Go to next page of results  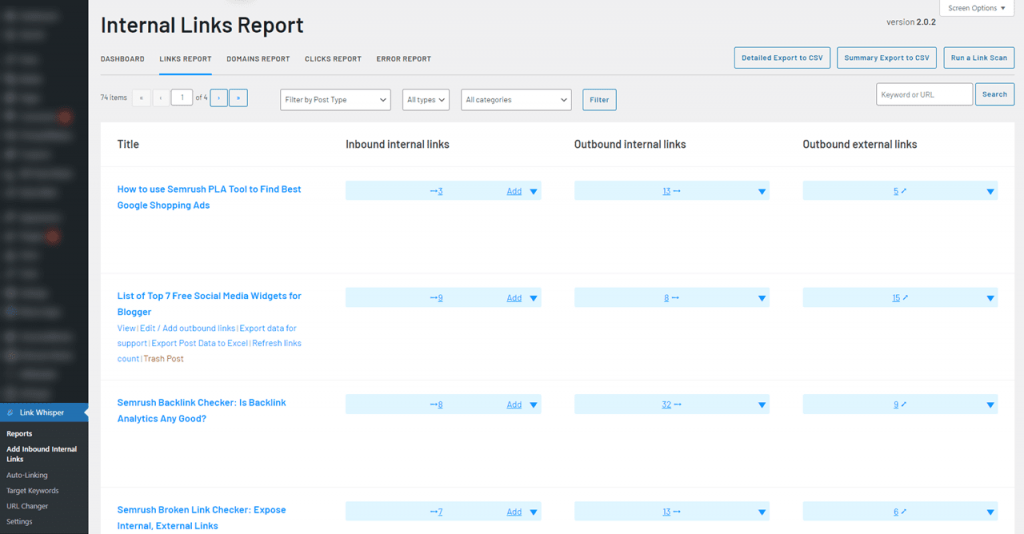(x=219, y=98)
